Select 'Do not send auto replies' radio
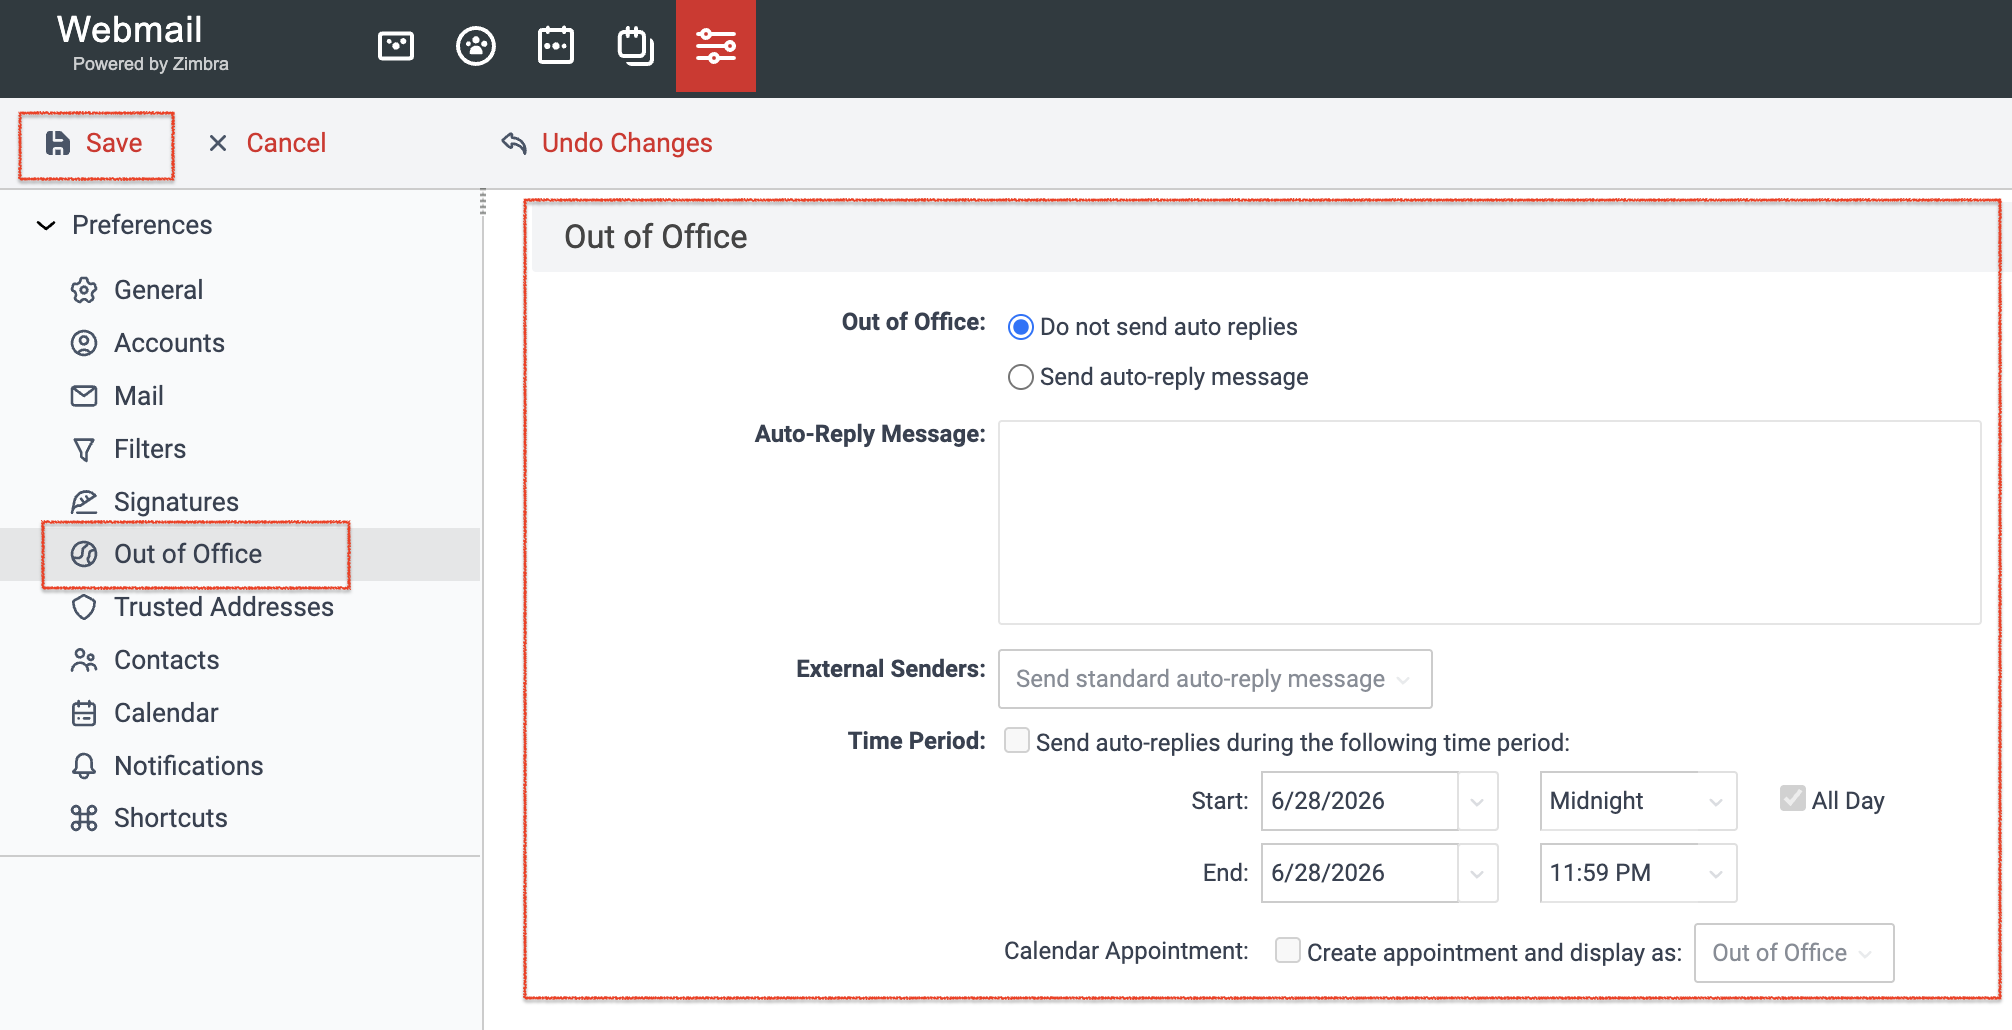The image size is (2012, 1030). 1020,327
